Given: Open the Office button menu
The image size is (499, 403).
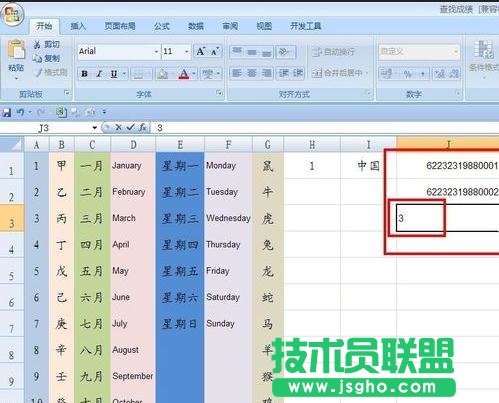Looking at the screenshot, I should 13,15.
